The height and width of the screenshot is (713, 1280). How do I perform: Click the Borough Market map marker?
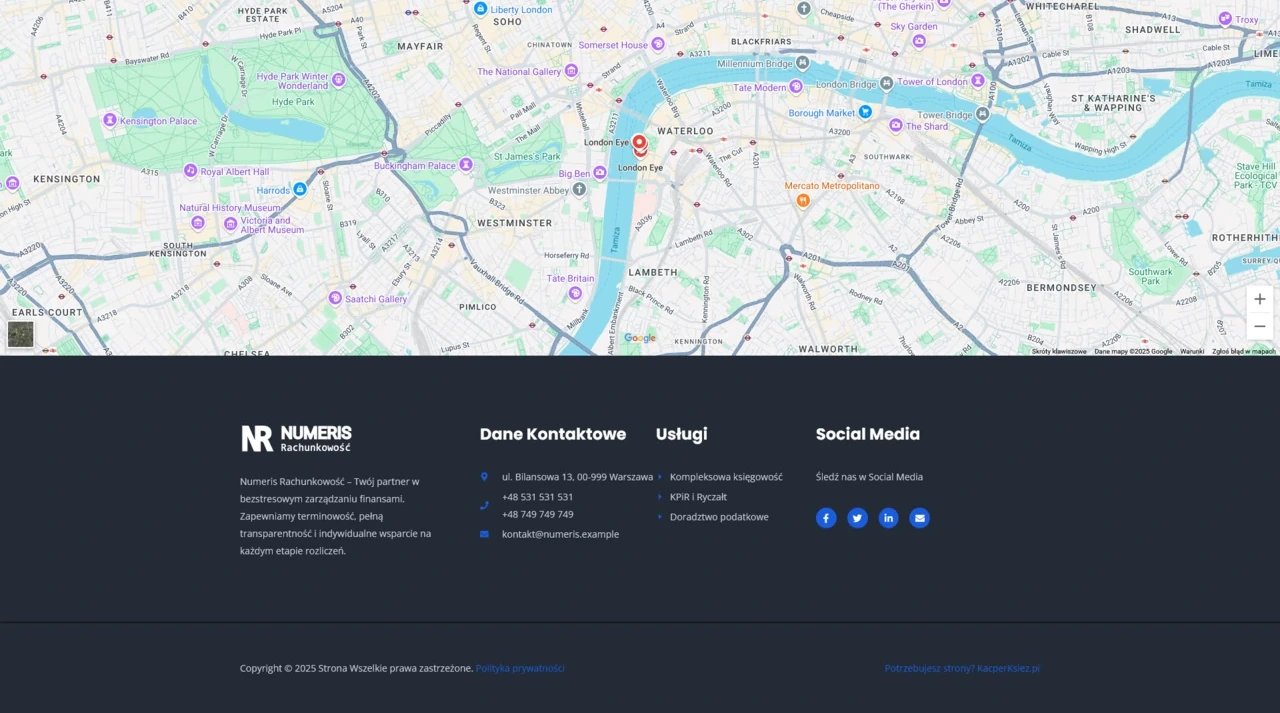865,112
